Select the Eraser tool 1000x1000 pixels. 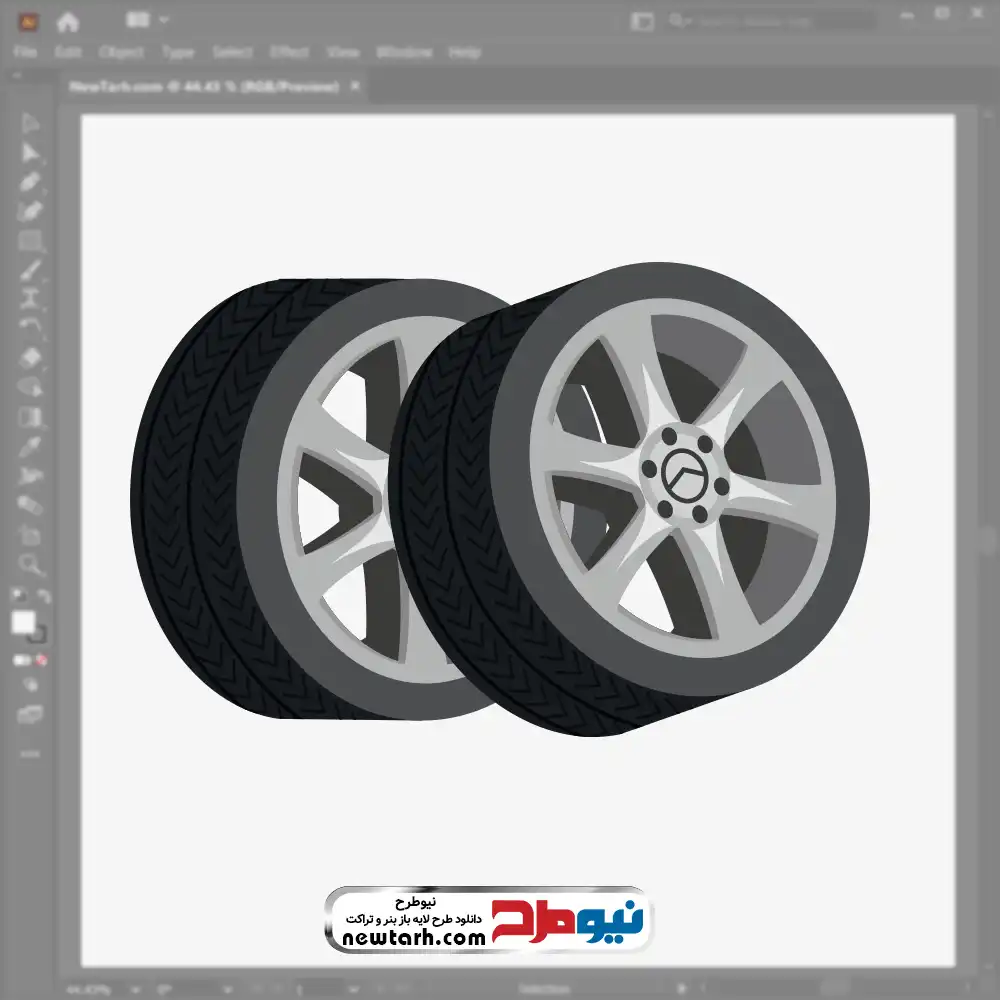[x=30, y=358]
